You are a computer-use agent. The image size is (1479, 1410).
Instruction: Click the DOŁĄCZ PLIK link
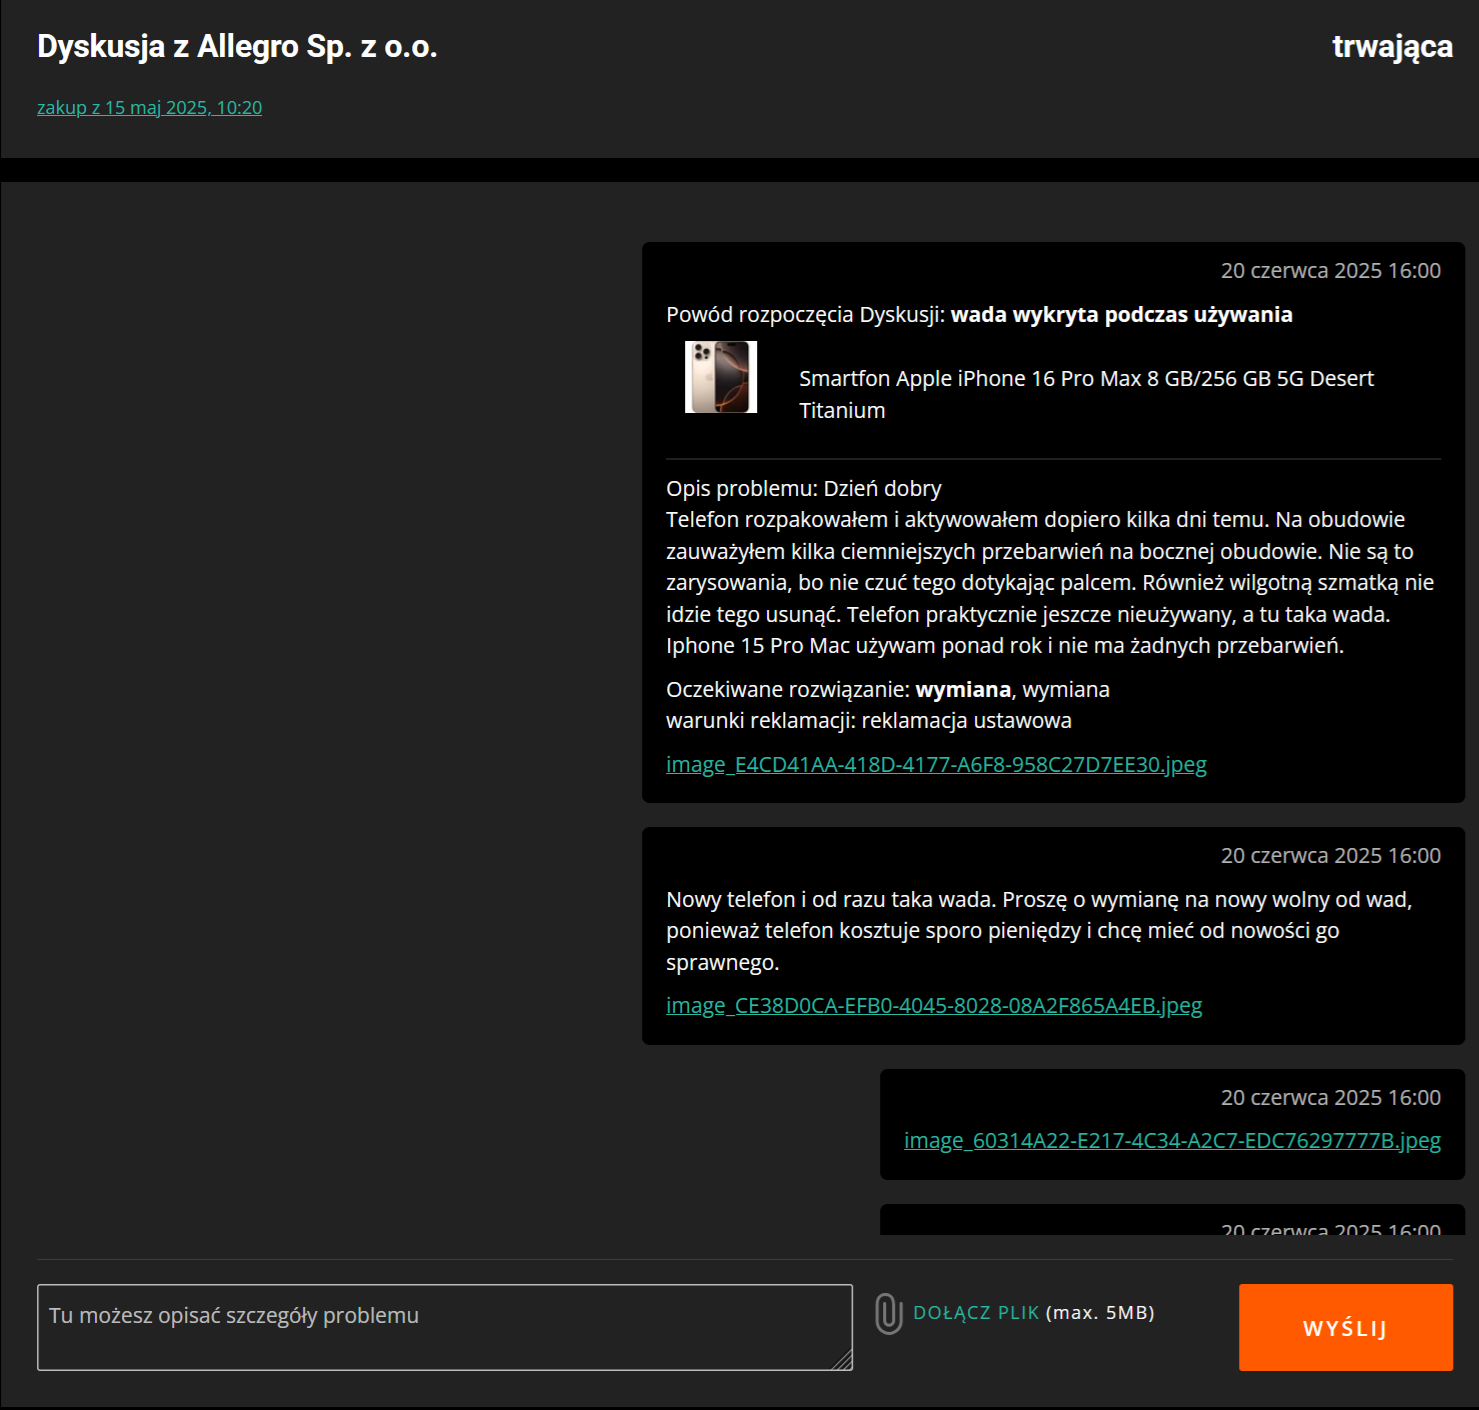(976, 1313)
